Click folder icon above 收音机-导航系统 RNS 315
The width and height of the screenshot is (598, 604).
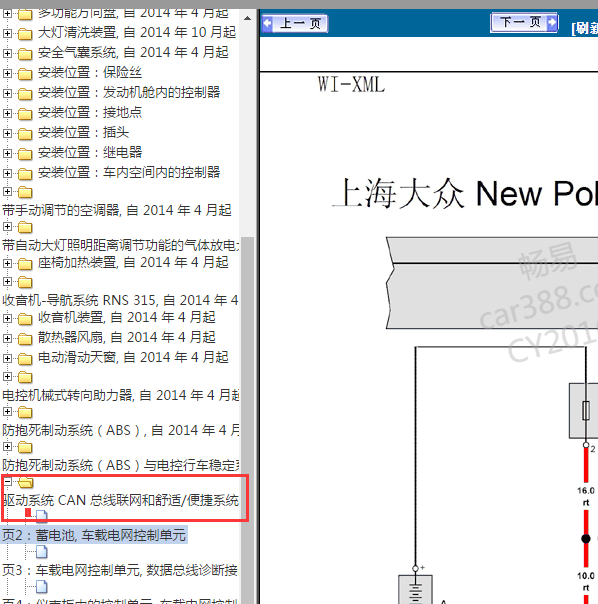25,282
